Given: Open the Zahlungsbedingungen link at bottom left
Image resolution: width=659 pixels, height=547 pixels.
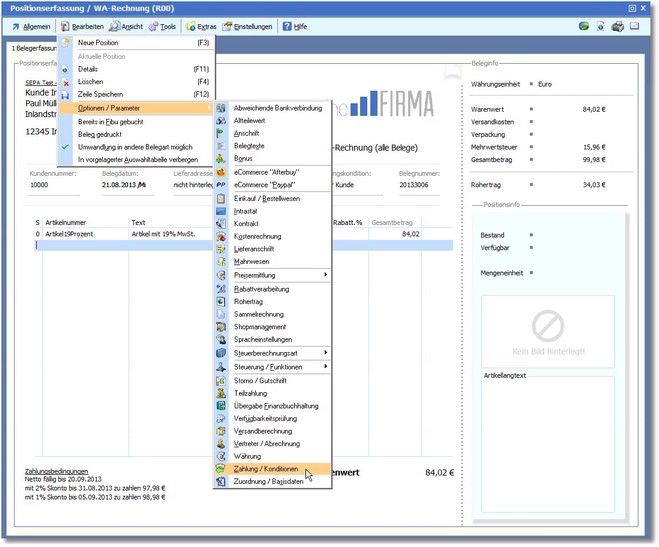Looking at the screenshot, I should (56, 471).
